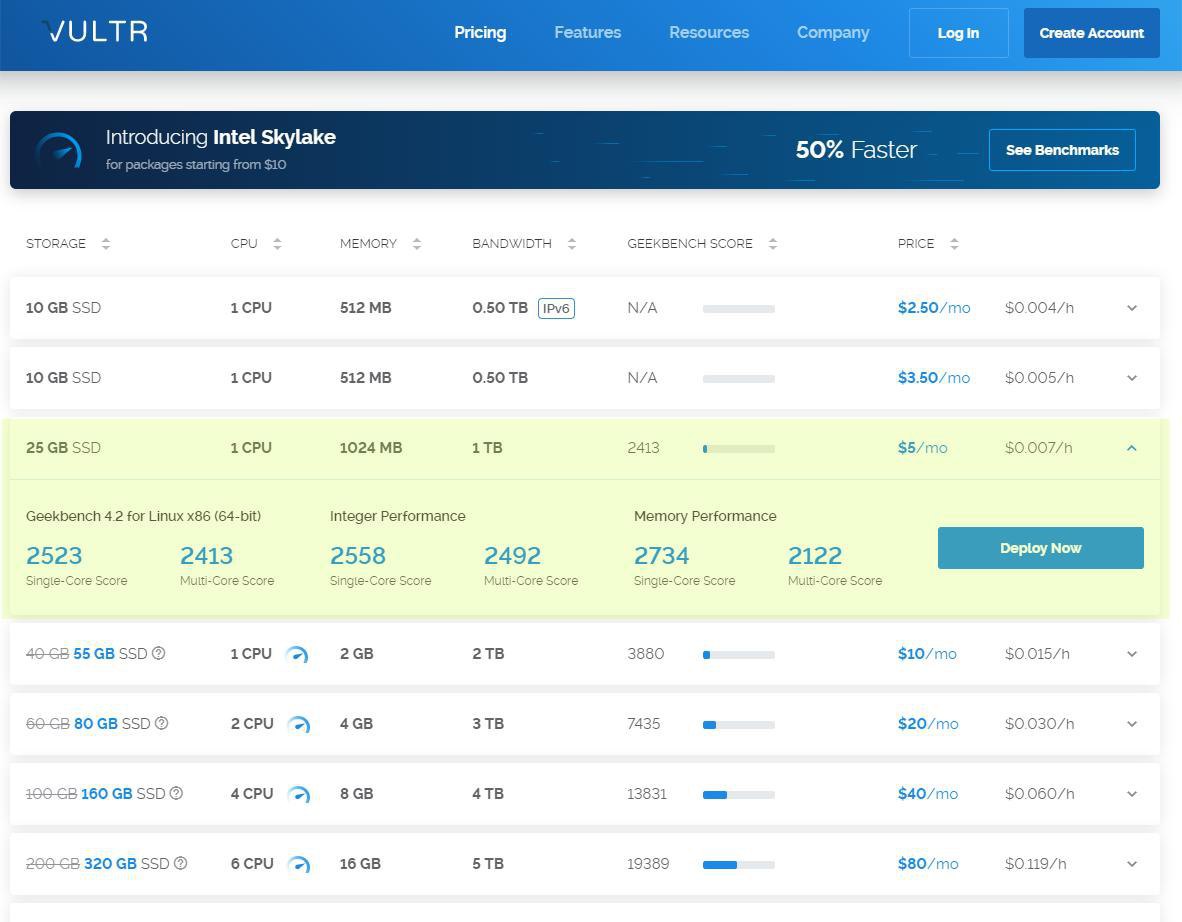Sort plans by Geekbench Score column
The width and height of the screenshot is (1182, 922).
coord(773,244)
